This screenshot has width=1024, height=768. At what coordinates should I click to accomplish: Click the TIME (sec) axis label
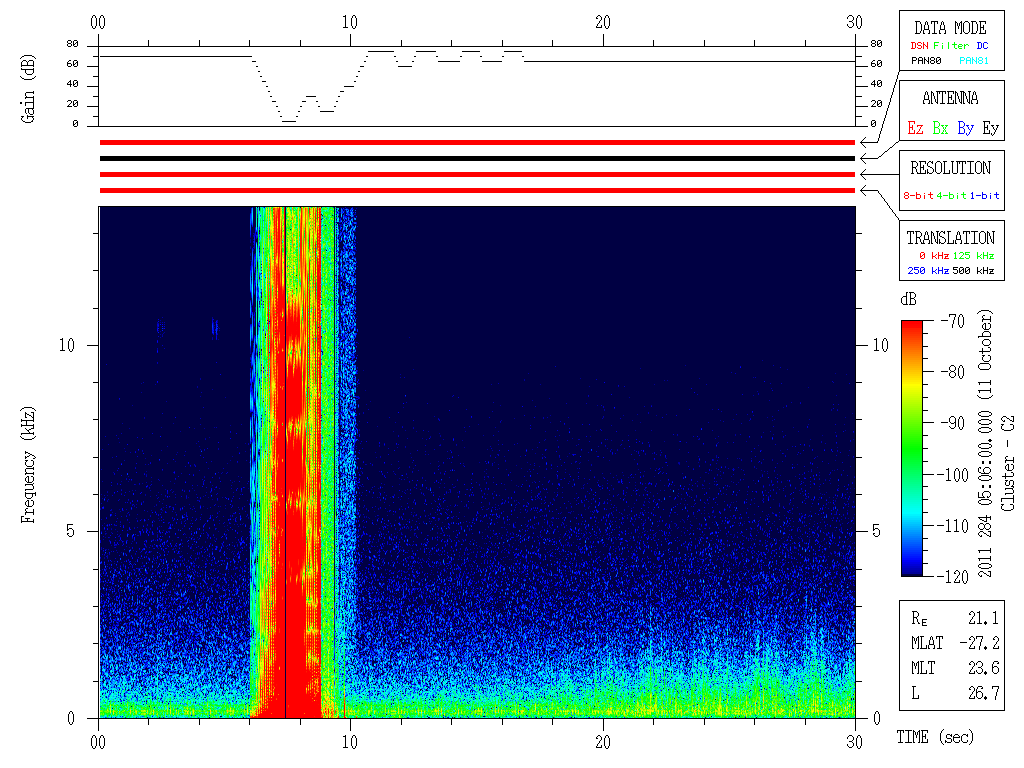935,738
